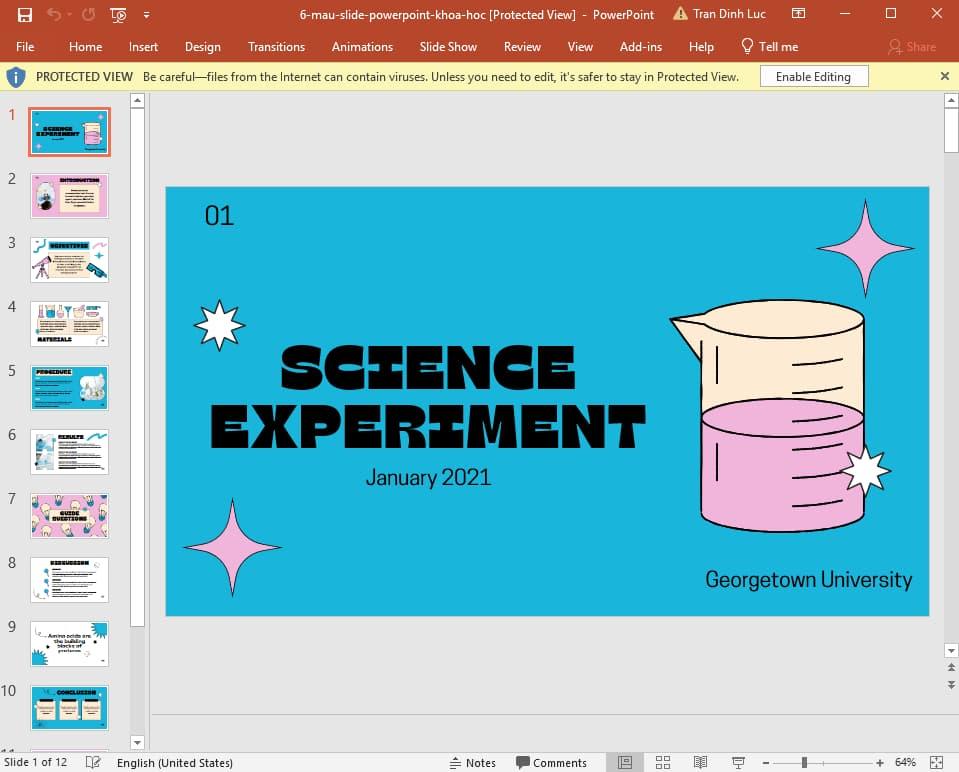Launch Slide Show from the status bar icon

(738, 762)
